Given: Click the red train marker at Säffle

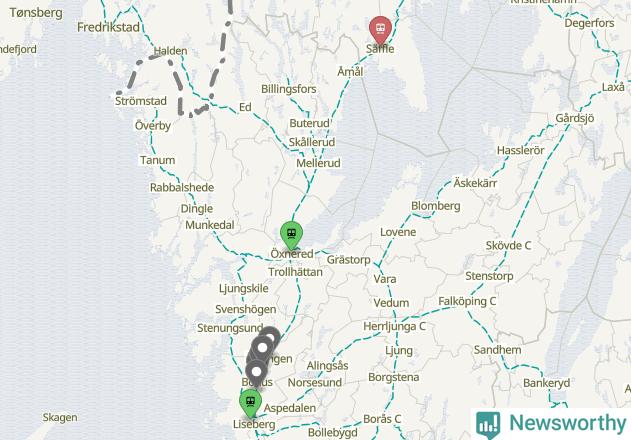Looking at the screenshot, I should pos(380,29).
